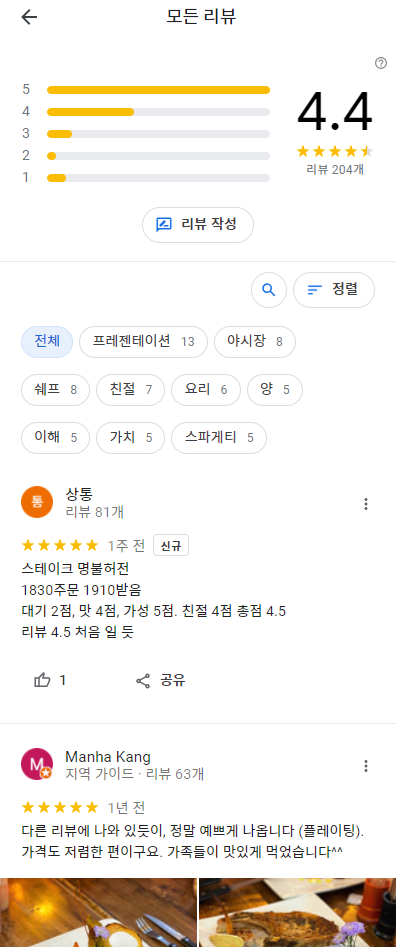Toggle the 프레젠테이션 13 filter chip
Image resolution: width=396 pixels, height=947 pixels.
coord(144,342)
